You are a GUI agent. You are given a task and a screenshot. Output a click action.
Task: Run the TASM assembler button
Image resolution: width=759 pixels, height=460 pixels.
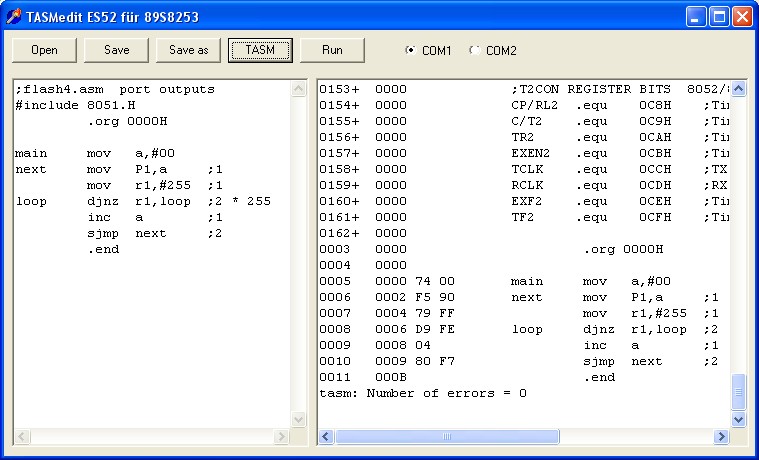(260, 50)
